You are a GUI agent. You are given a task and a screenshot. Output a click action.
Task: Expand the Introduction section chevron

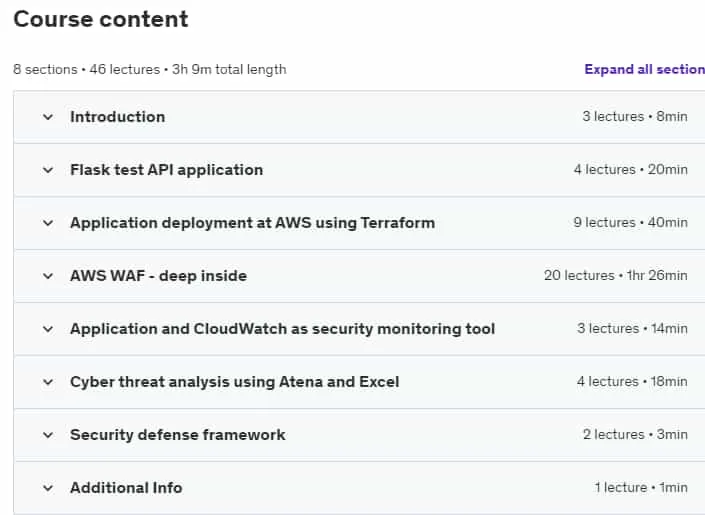point(48,117)
